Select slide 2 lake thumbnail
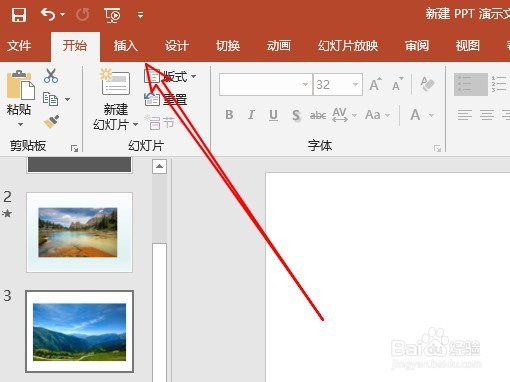 pos(79,232)
